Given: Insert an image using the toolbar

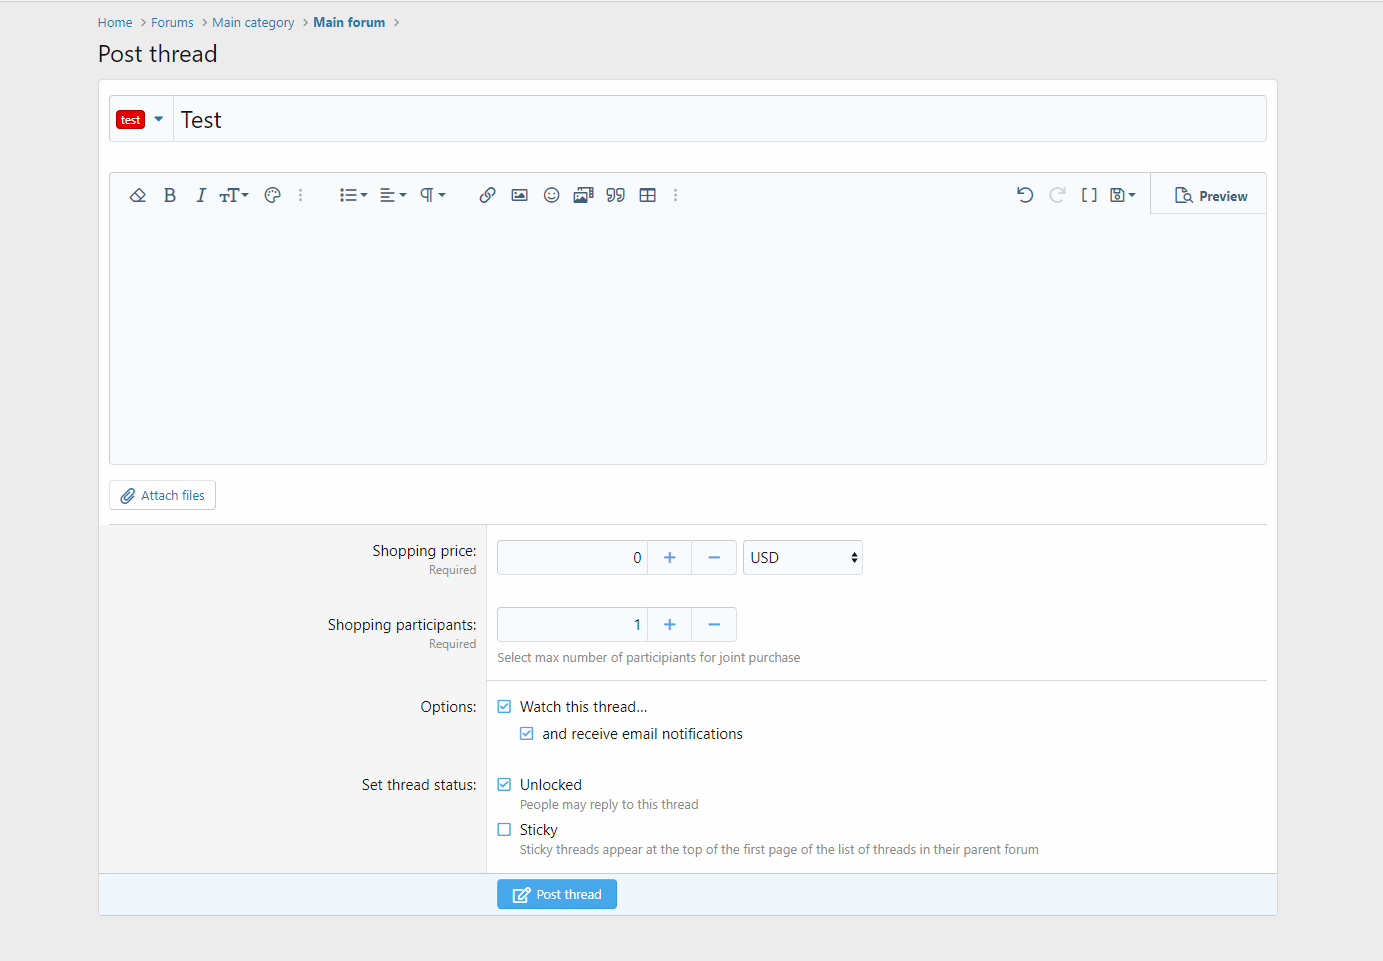Looking at the screenshot, I should pyautogui.click(x=519, y=196).
